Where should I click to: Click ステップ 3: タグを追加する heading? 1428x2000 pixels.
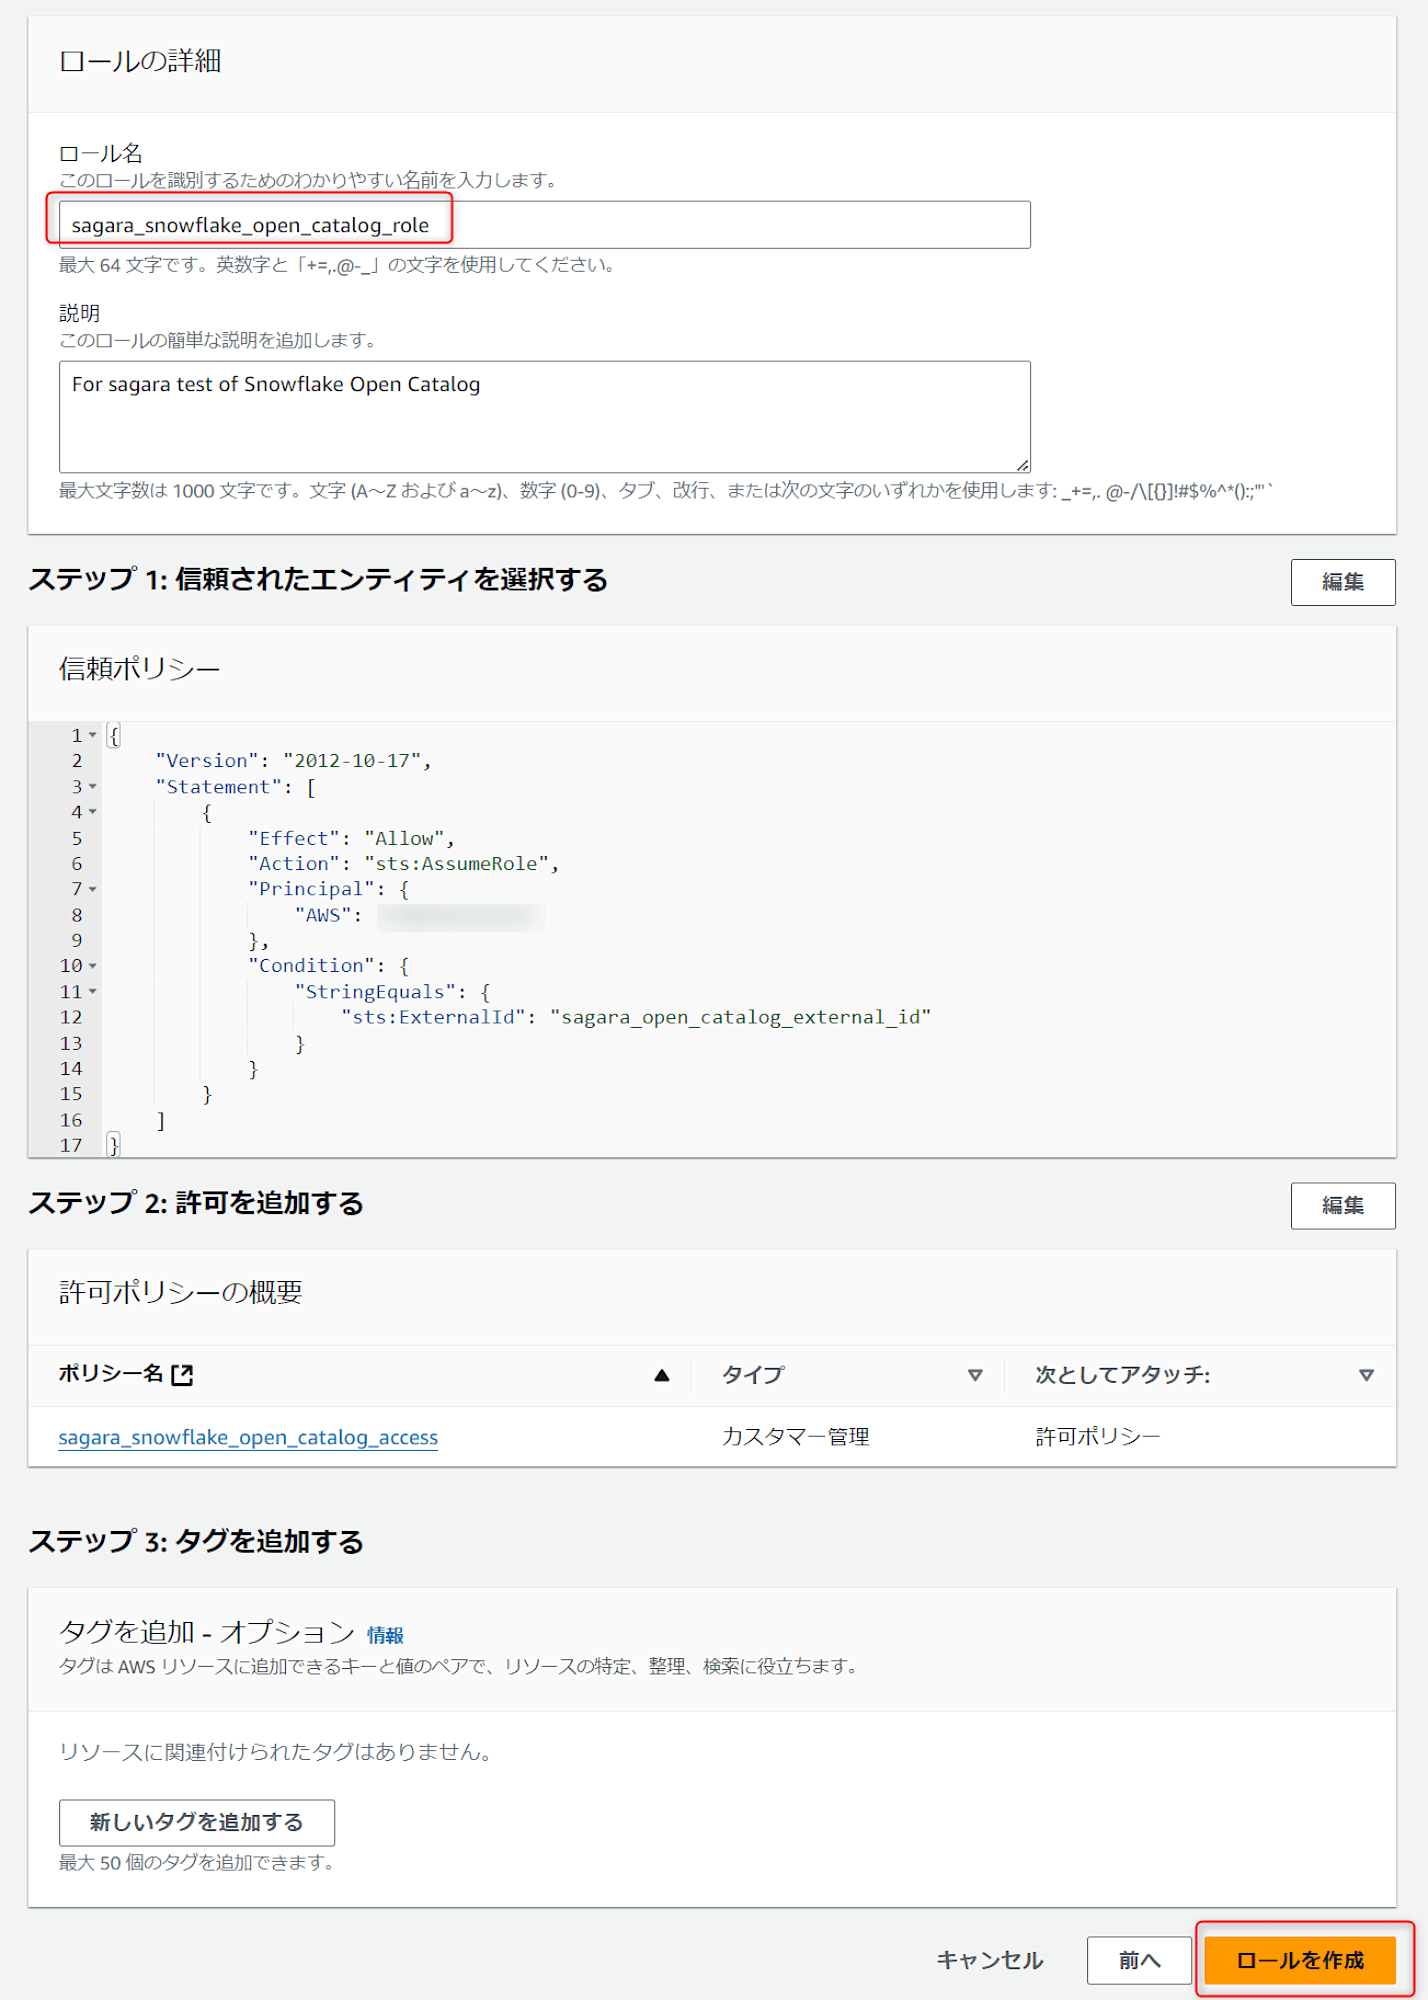pyautogui.click(x=196, y=1542)
